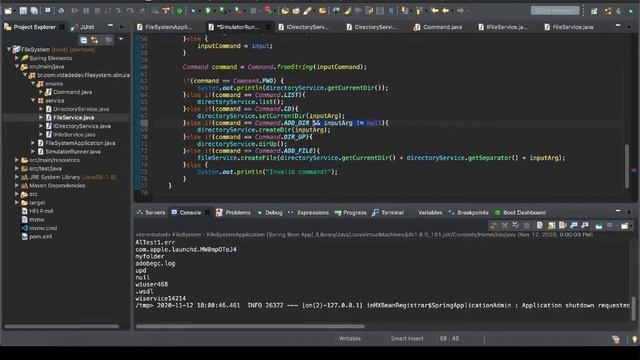
Task: Open the Terminal view tab
Action: coord(388,213)
